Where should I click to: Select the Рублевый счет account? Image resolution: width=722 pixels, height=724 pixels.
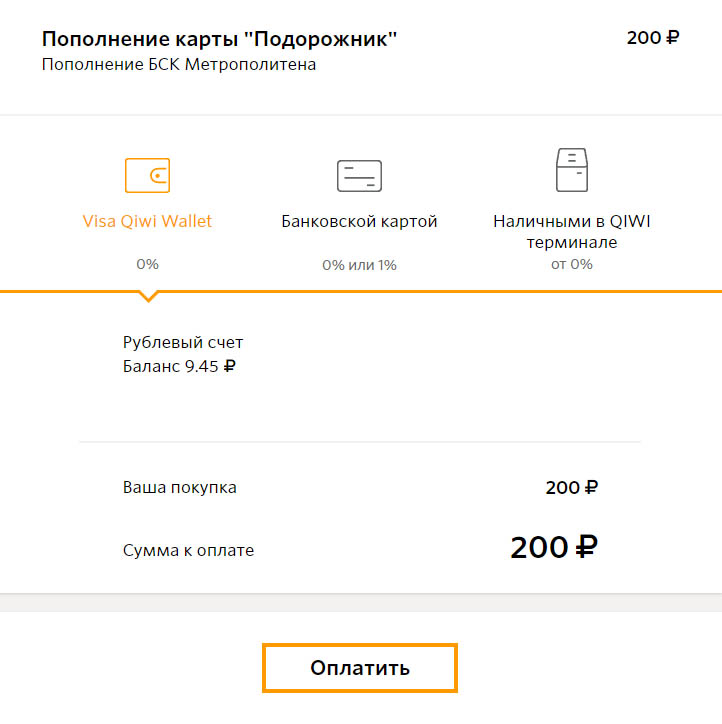pyautogui.click(x=183, y=343)
